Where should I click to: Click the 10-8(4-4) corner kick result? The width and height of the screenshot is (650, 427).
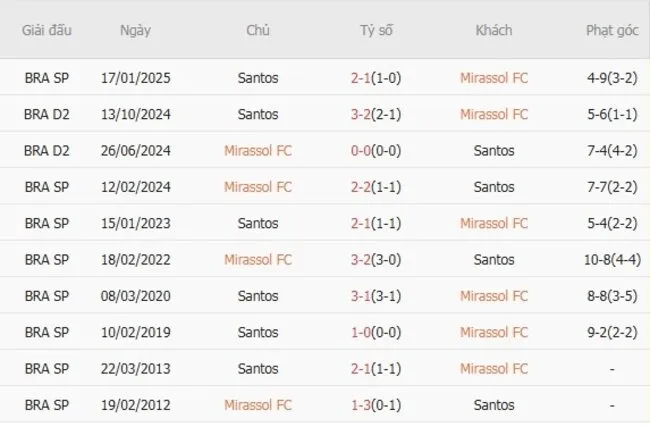click(x=612, y=260)
